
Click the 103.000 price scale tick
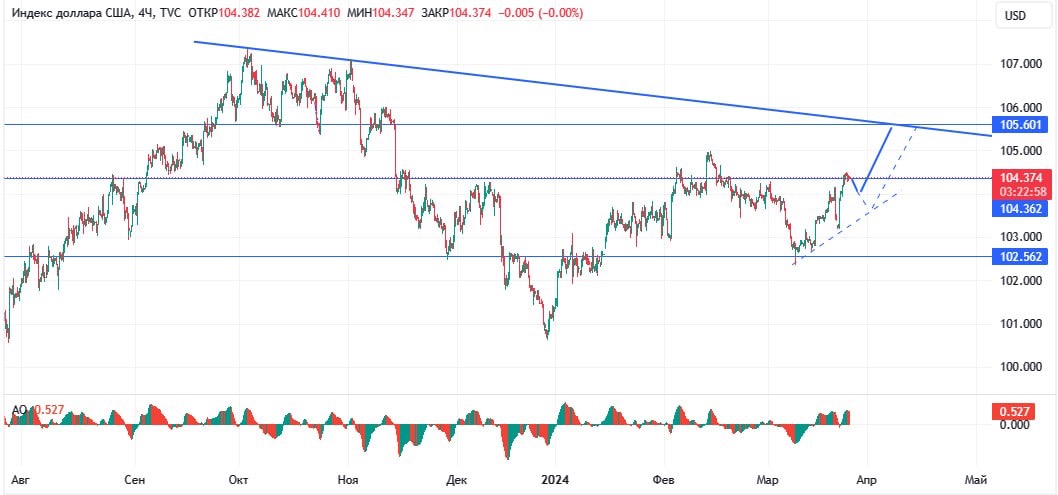point(1020,237)
